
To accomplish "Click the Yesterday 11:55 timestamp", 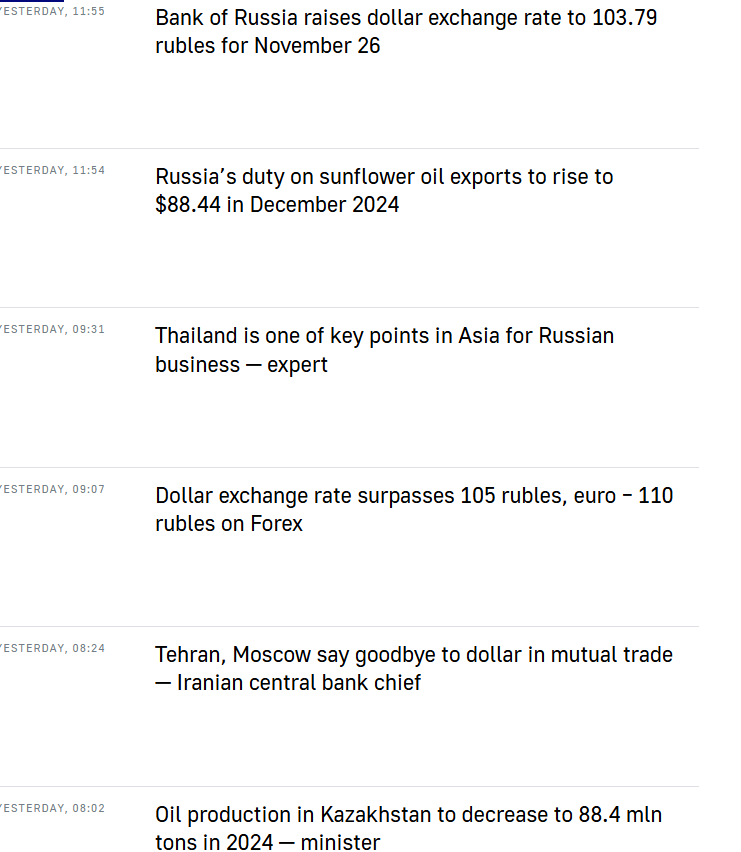I will coord(52,12).
